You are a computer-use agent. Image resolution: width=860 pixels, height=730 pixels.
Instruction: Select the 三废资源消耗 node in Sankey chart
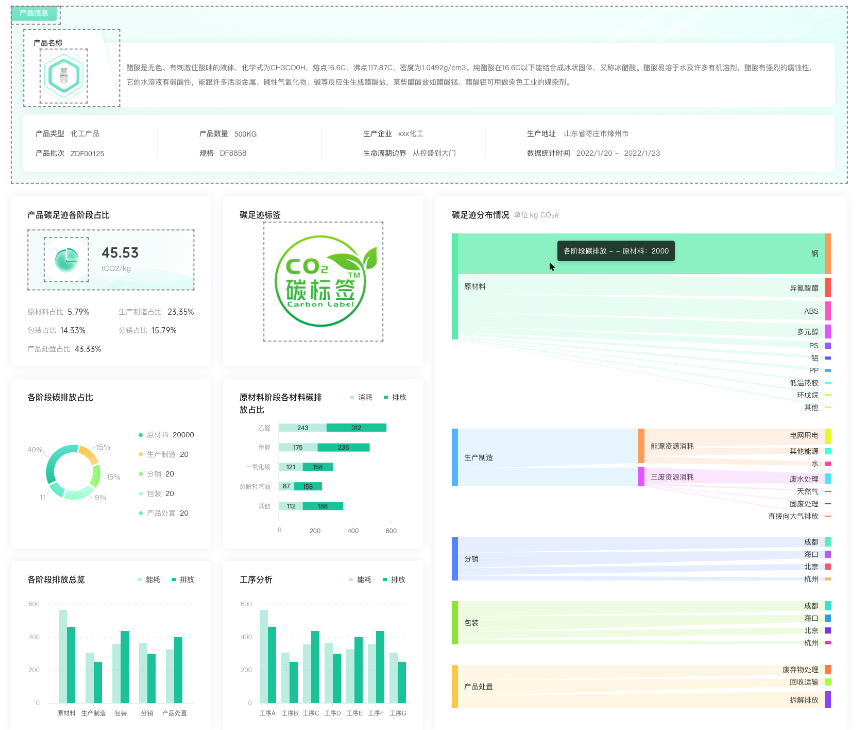pos(641,477)
